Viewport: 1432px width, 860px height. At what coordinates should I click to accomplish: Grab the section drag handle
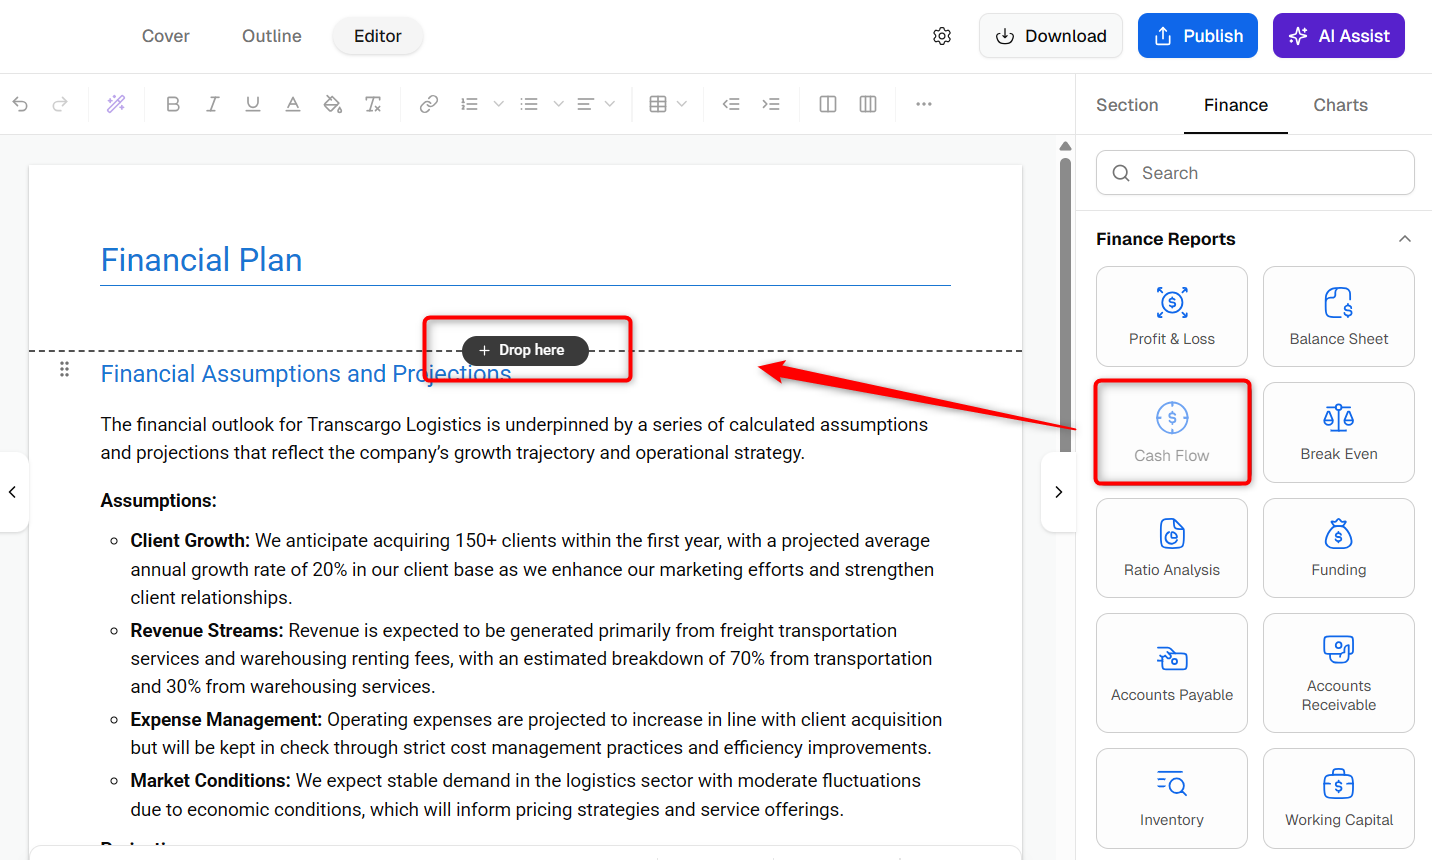coord(64,370)
